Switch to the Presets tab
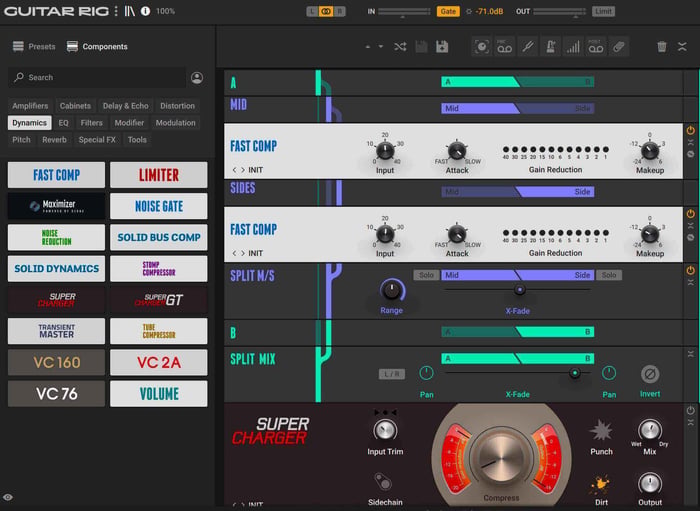This screenshot has width=700, height=511. [x=34, y=46]
